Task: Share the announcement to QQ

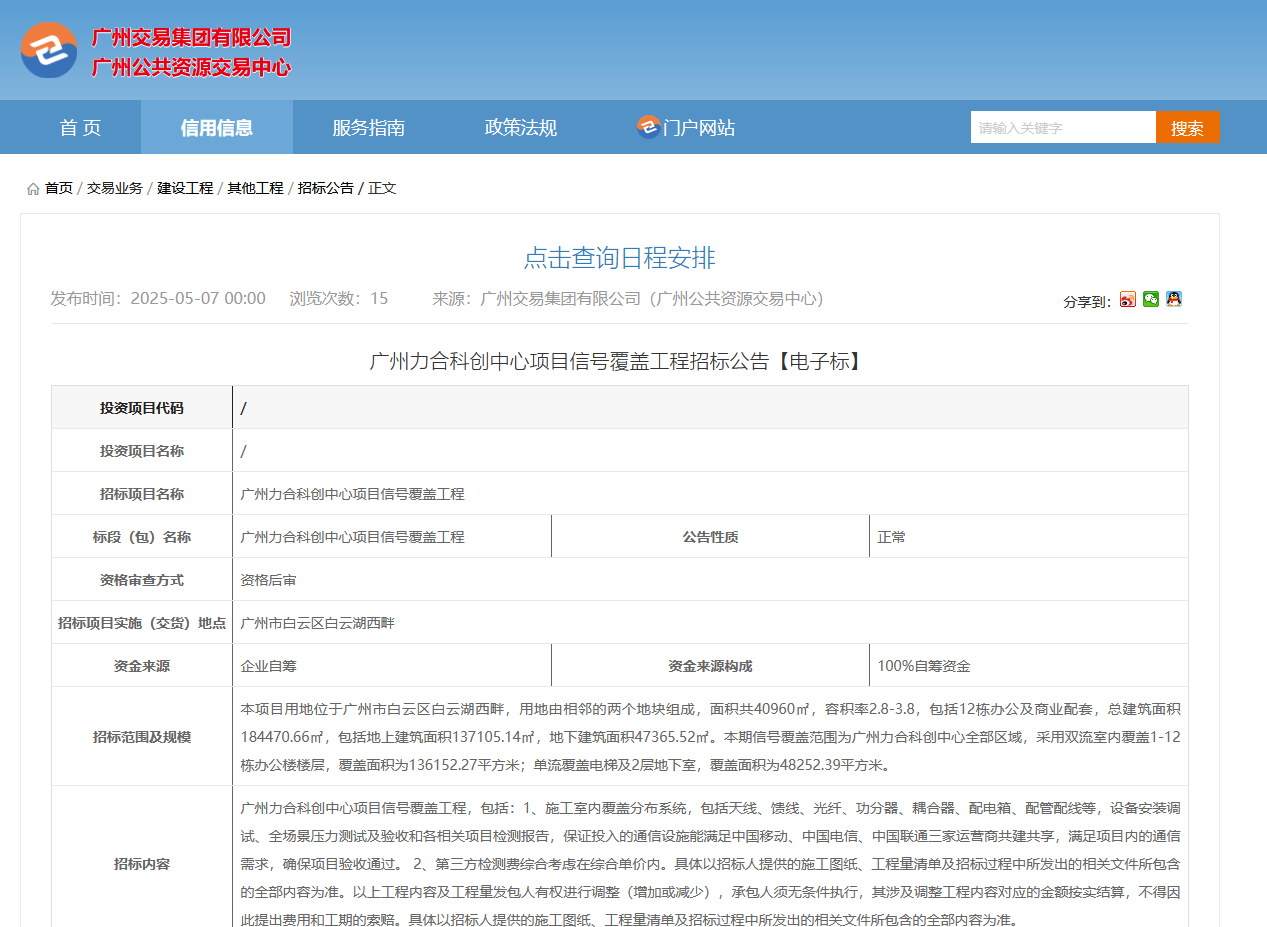Action: (x=1173, y=299)
